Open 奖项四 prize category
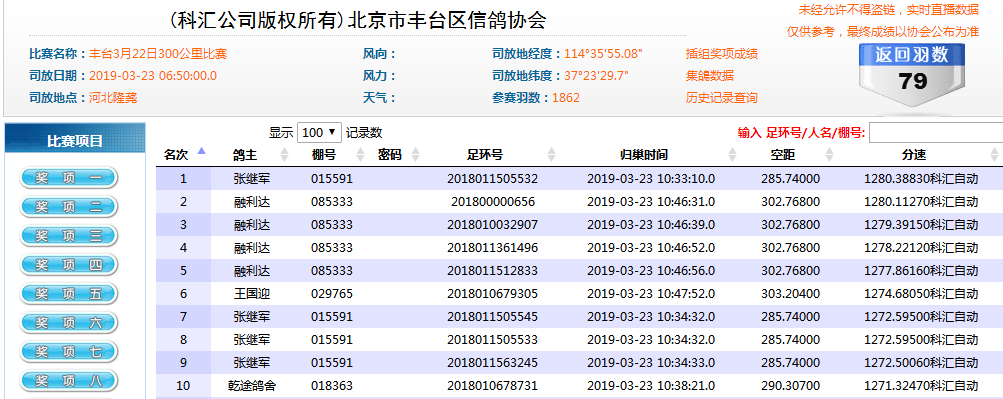 click(x=68, y=265)
